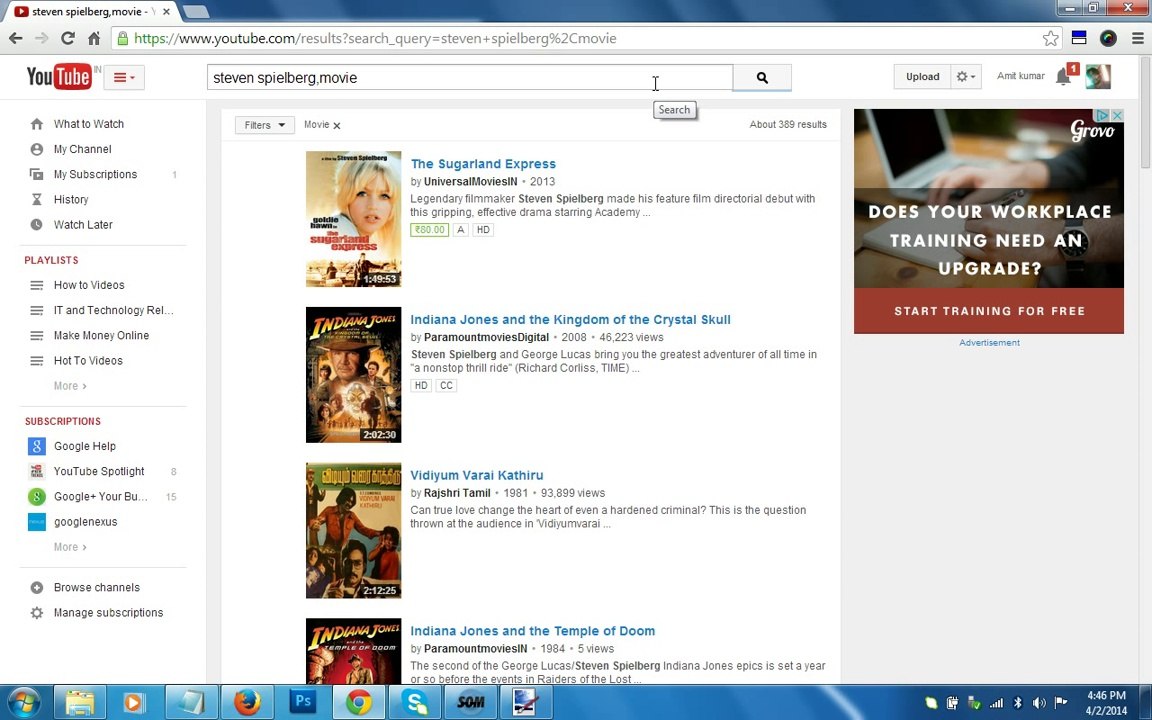Open My Subscriptions
The height and width of the screenshot is (720, 1152).
[96, 174]
